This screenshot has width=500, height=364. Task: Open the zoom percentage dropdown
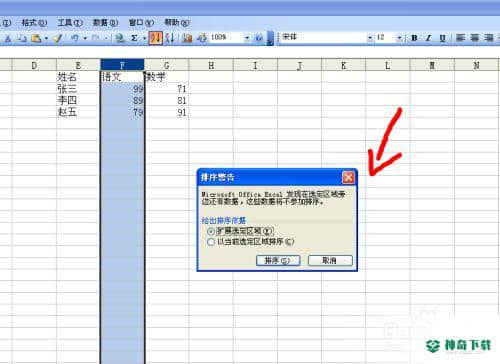(247, 38)
